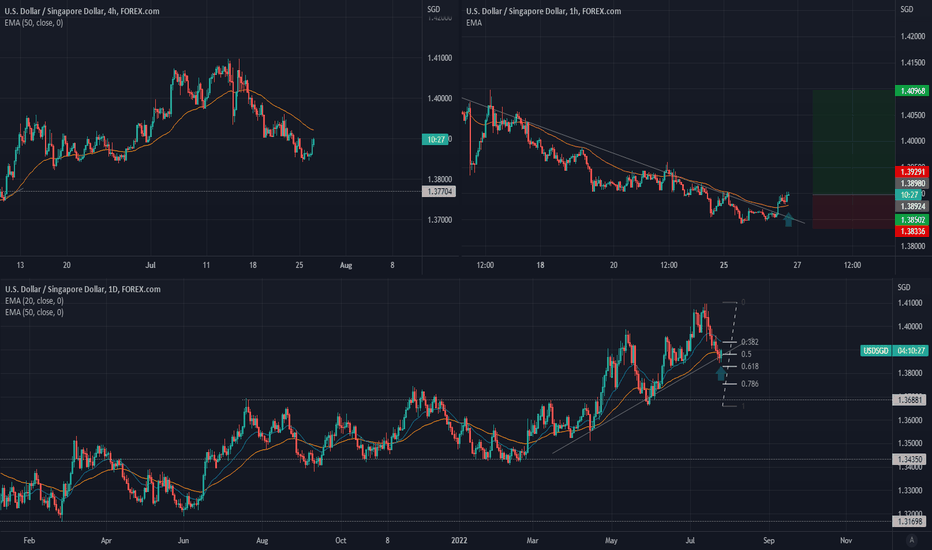The width and height of the screenshot is (932, 550).
Task: Select the 0.5 Fibonacci level label
Action: [746, 354]
